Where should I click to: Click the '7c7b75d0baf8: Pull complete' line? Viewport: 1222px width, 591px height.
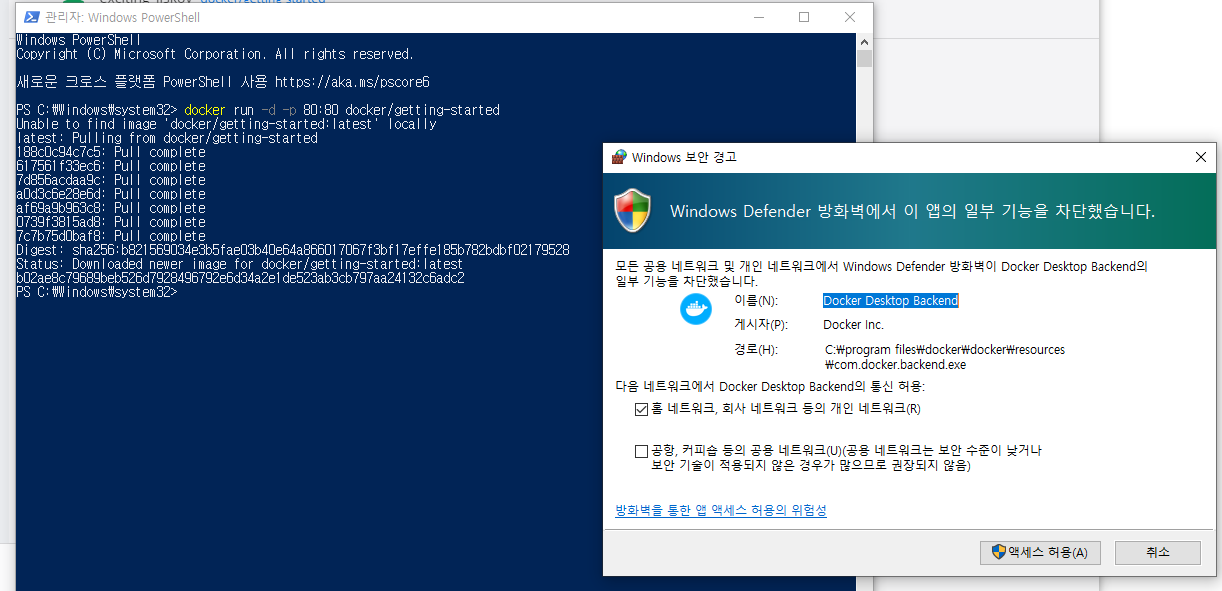[x=111, y=236]
